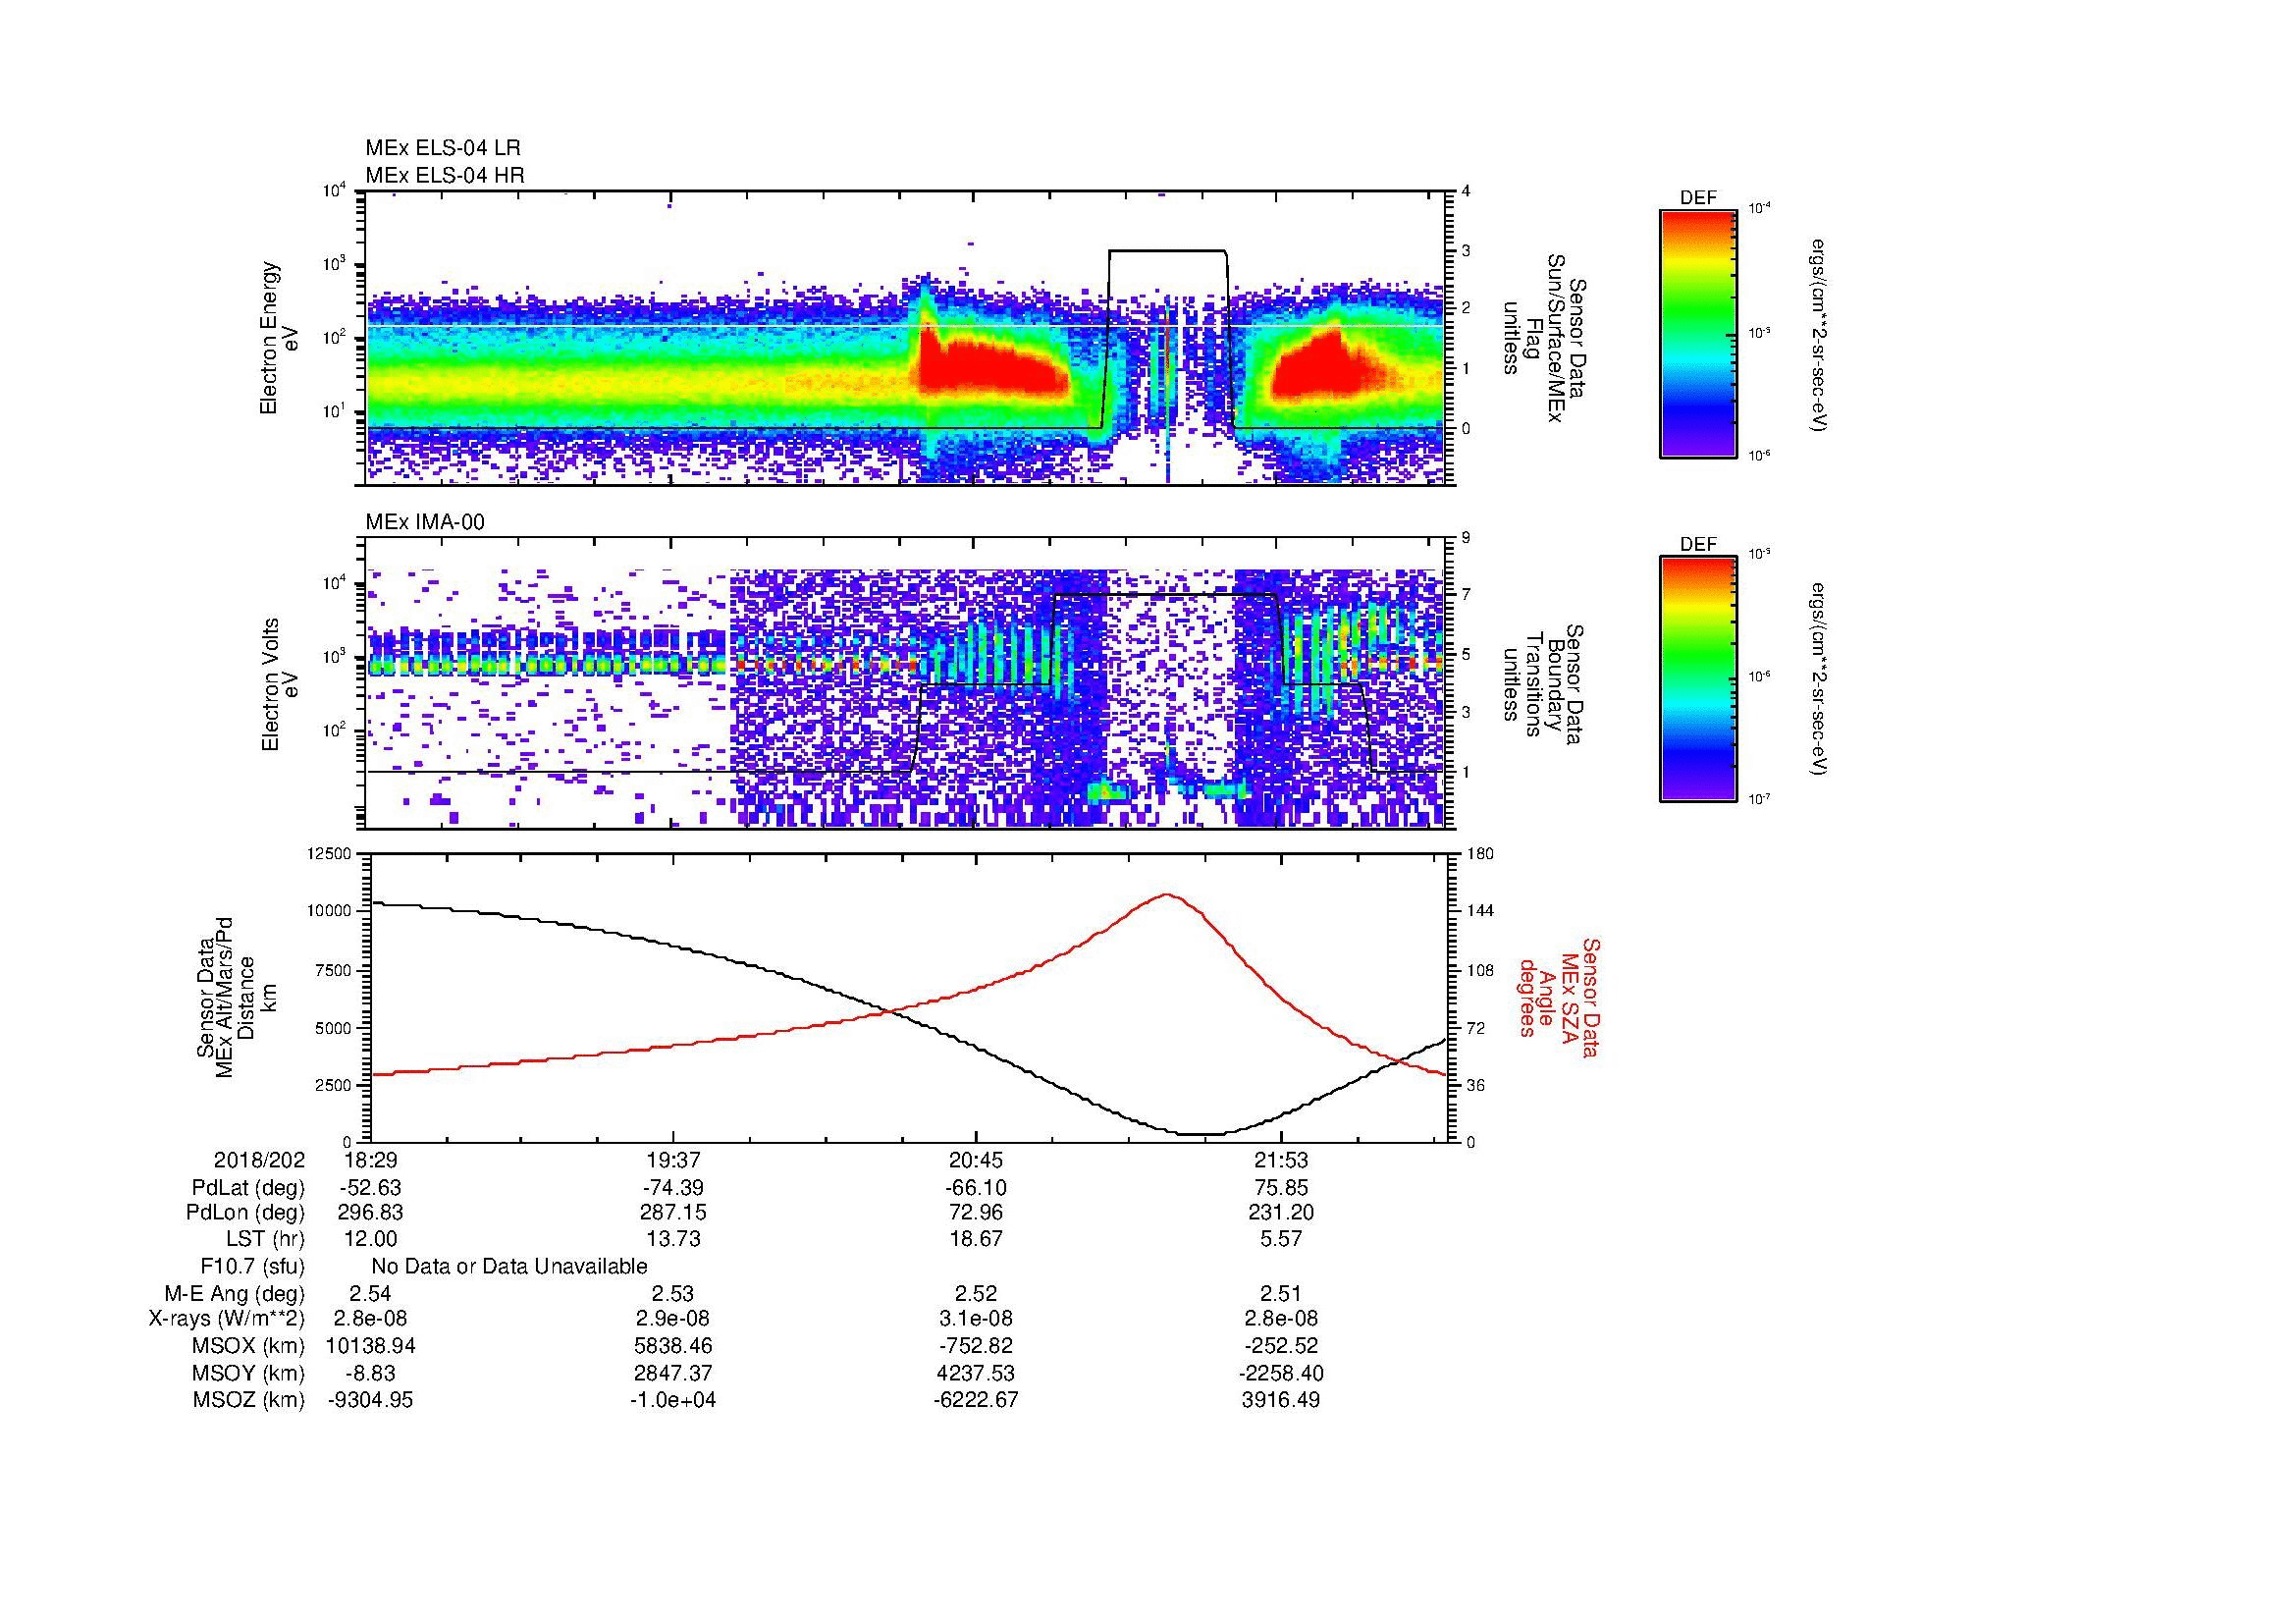
Task: Click the PdLat value '75.85'
Action: click(1281, 1188)
